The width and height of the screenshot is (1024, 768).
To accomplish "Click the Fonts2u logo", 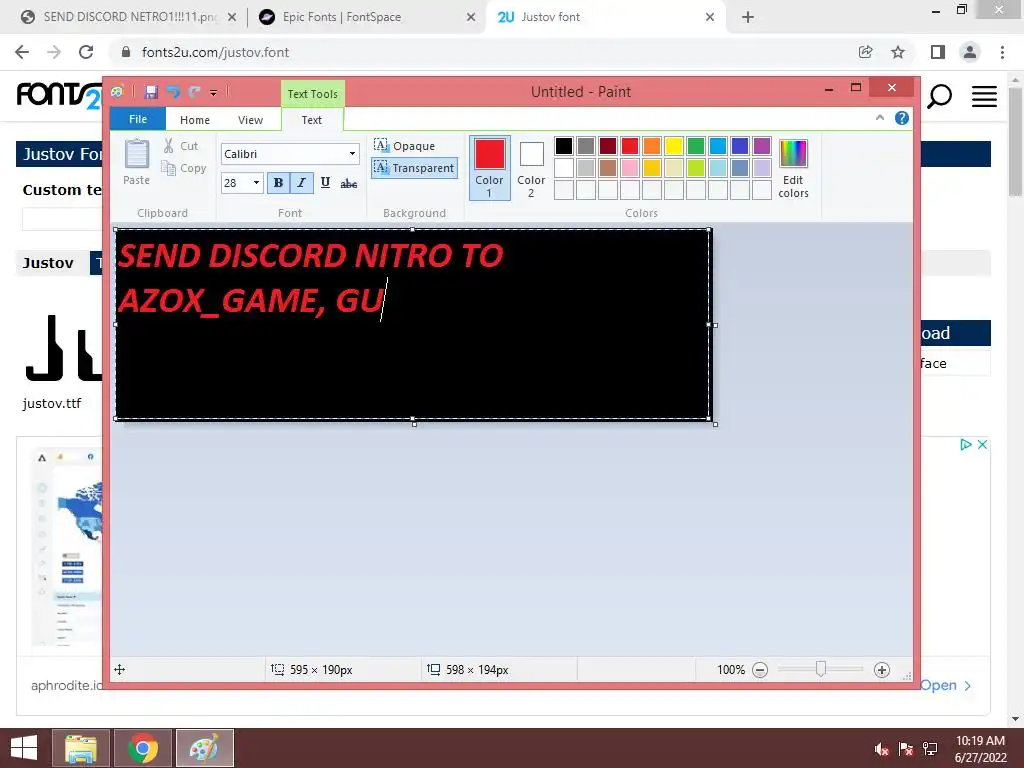I will pos(59,95).
